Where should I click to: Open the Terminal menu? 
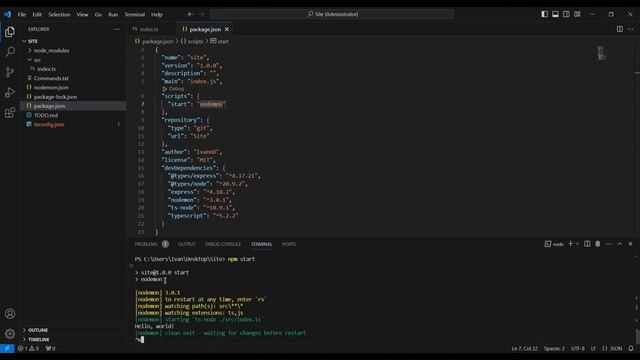pyautogui.click(x=135, y=14)
